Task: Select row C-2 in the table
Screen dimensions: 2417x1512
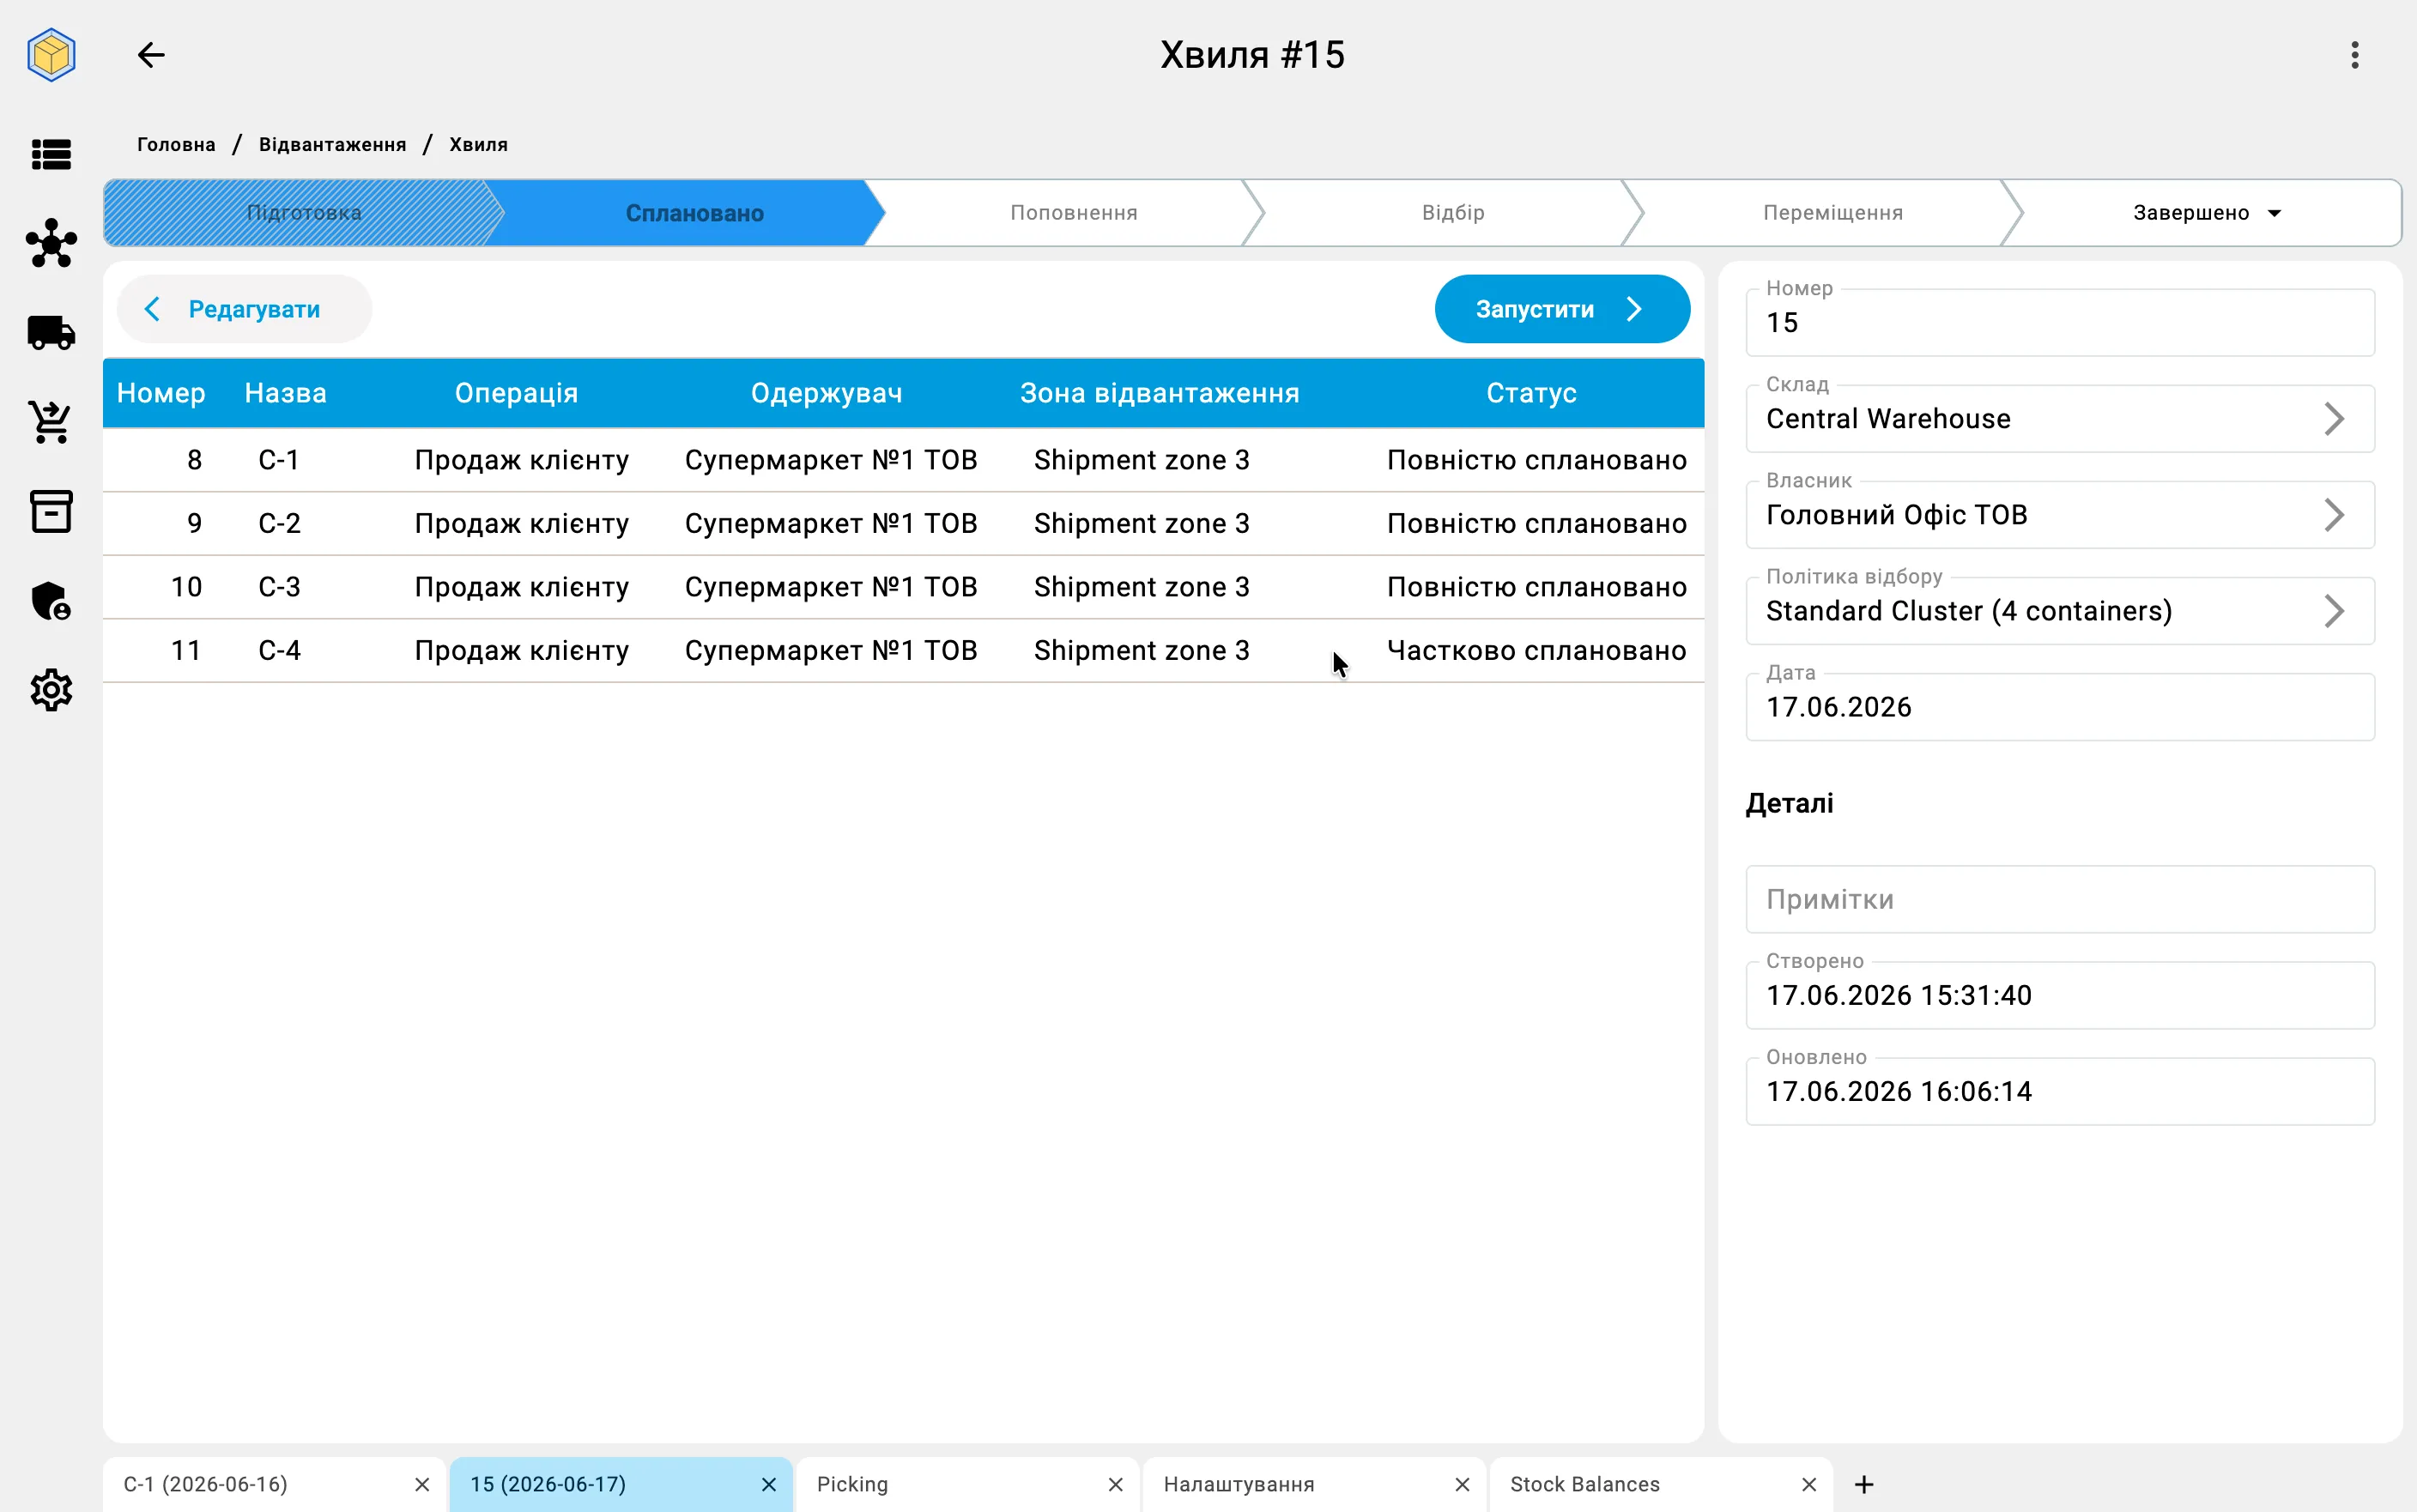Action: pos(903,523)
